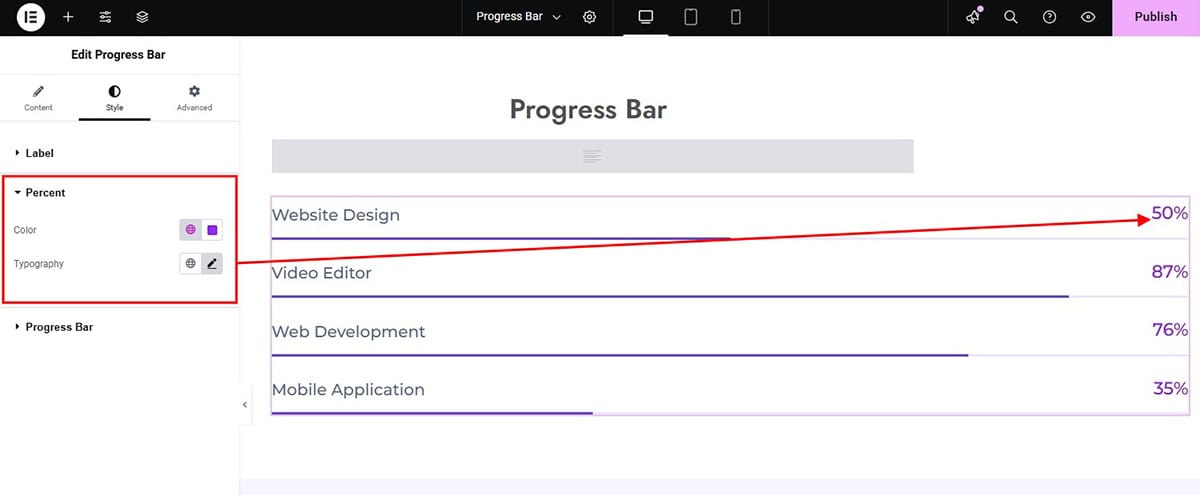Open the purple Percent color swatch

[x=212, y=230]
